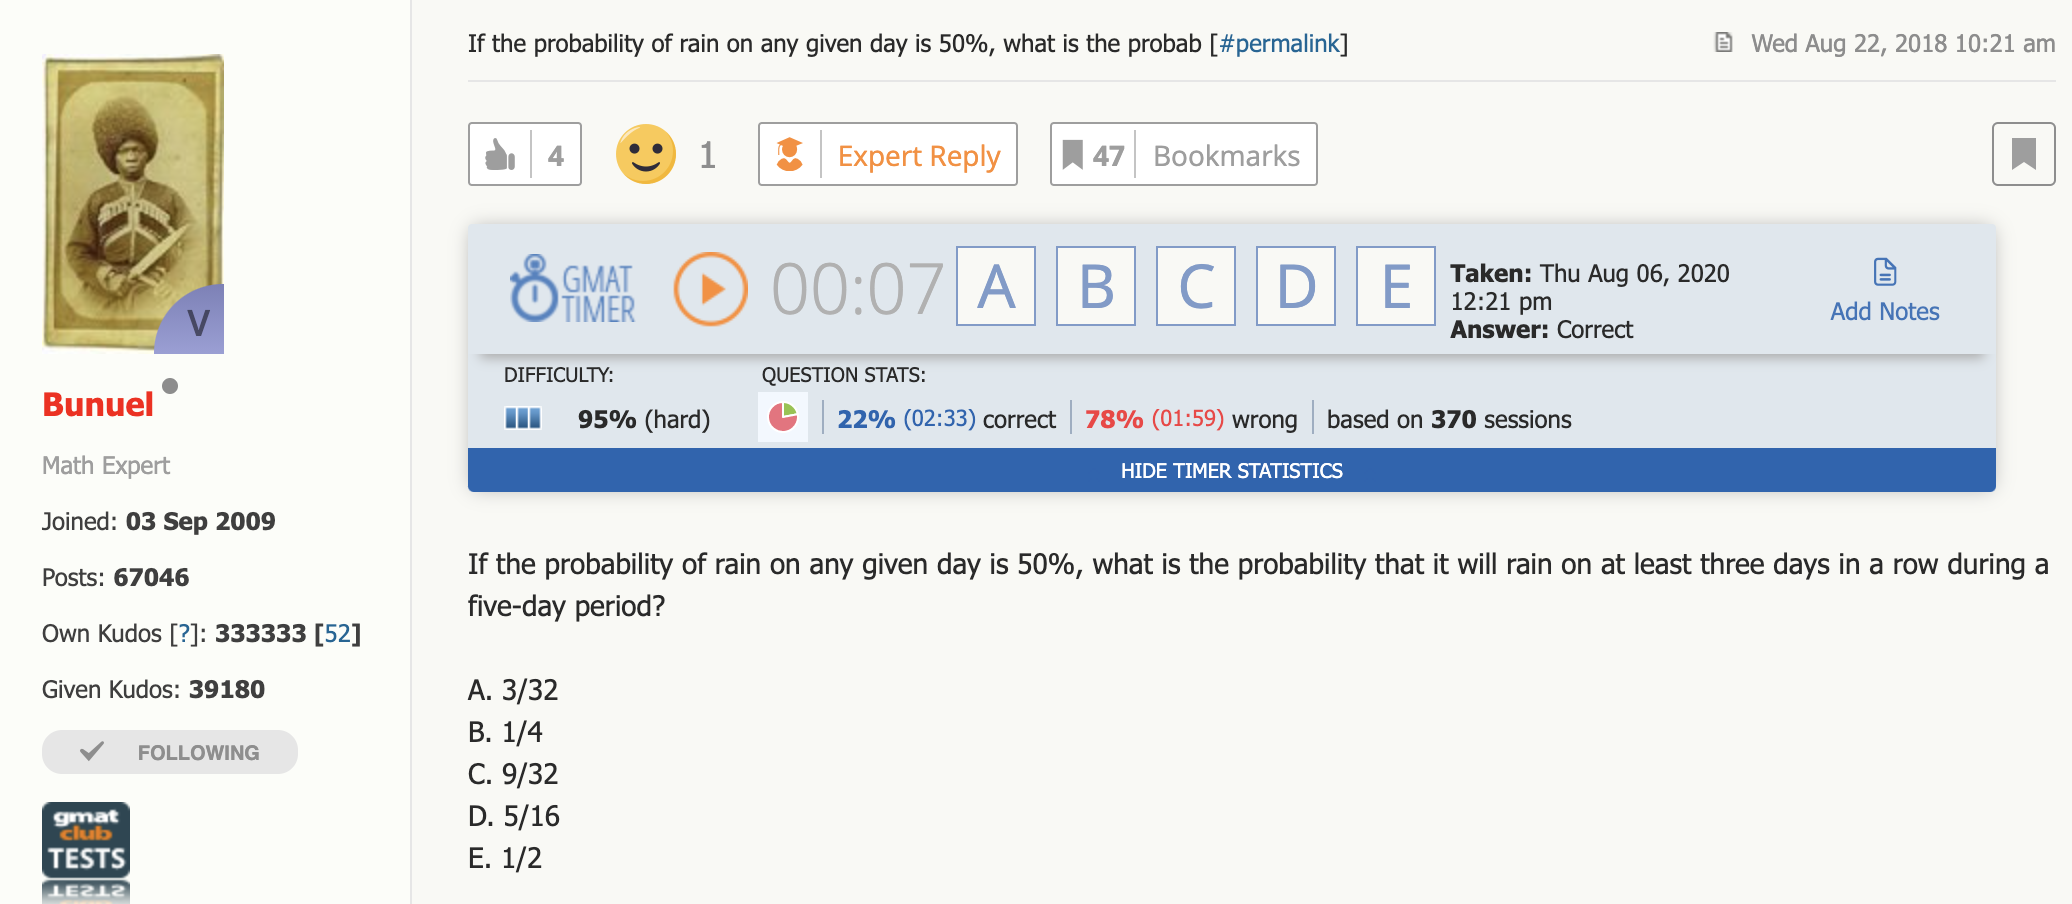Screen dimensions: 2072x904
Task: Select answer choice A
Action: coord(996,286)
